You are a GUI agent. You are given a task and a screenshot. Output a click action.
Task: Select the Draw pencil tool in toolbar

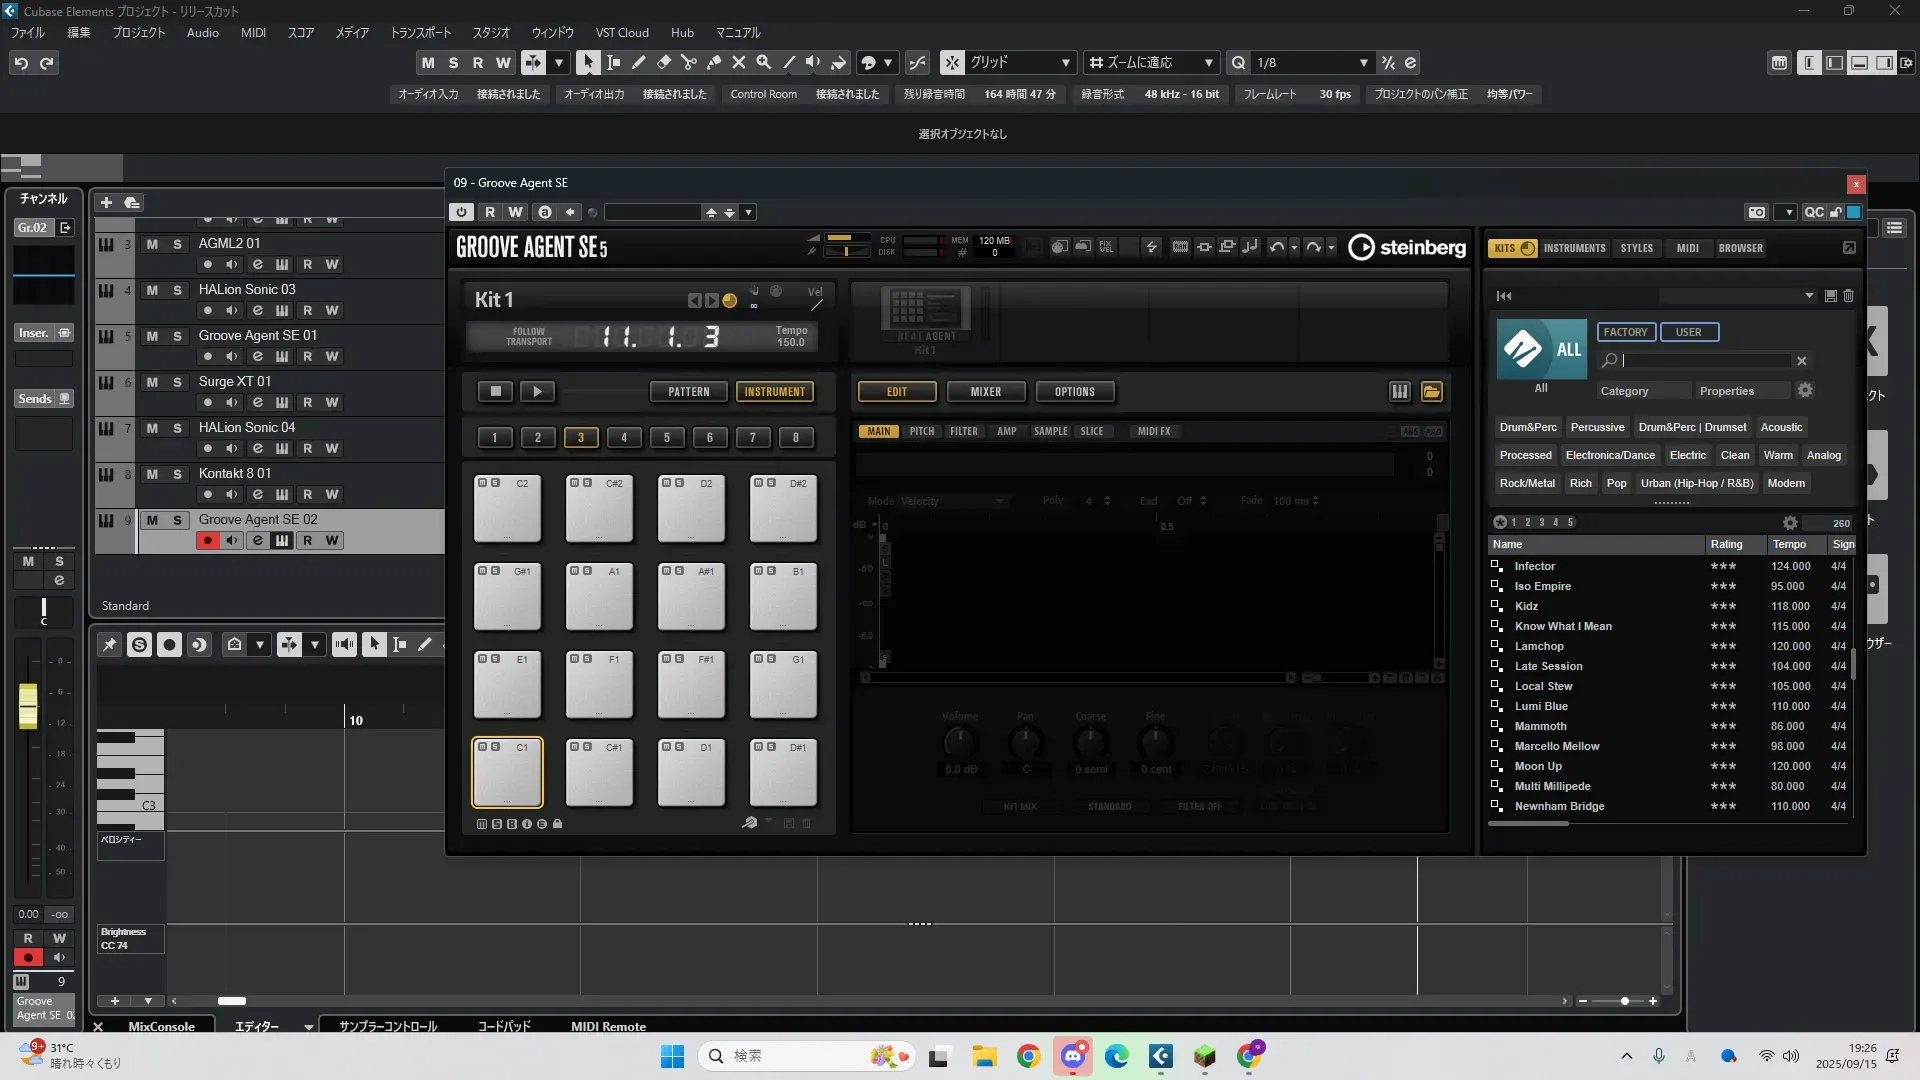pos(639,63)
